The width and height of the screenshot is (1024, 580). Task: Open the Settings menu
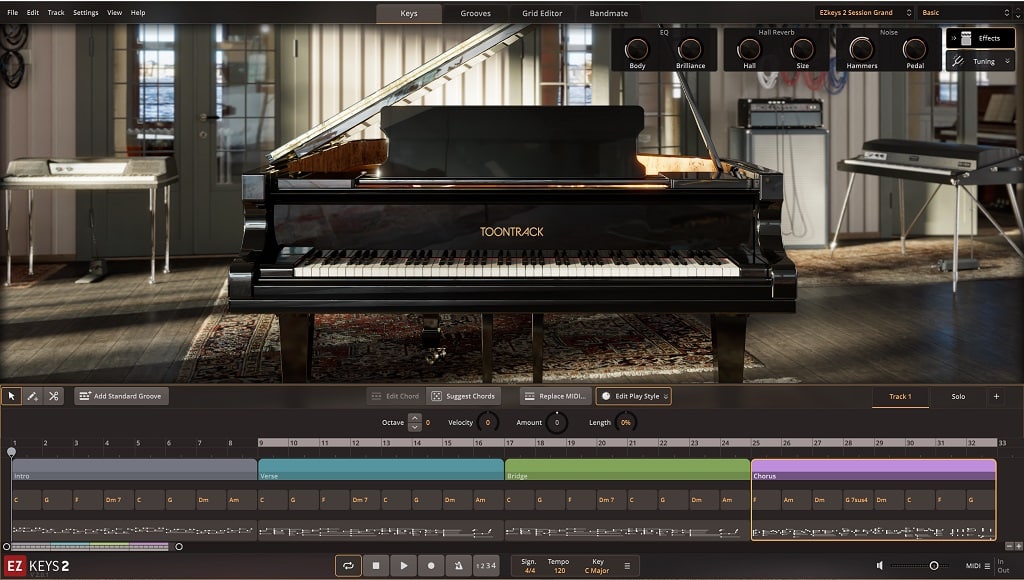[x=86, y=12]
